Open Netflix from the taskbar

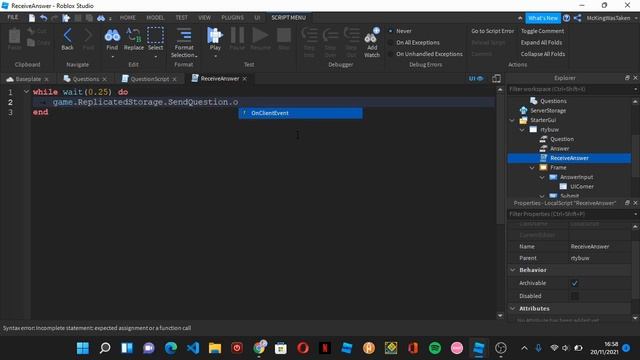pos(325,348)
